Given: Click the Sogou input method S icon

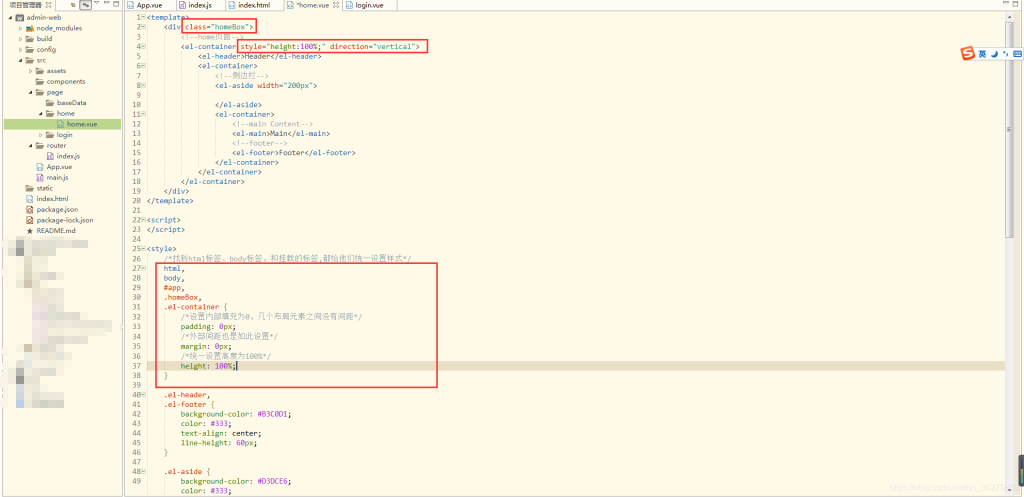Looking at the screenshot, I should [x=967, y=53].
